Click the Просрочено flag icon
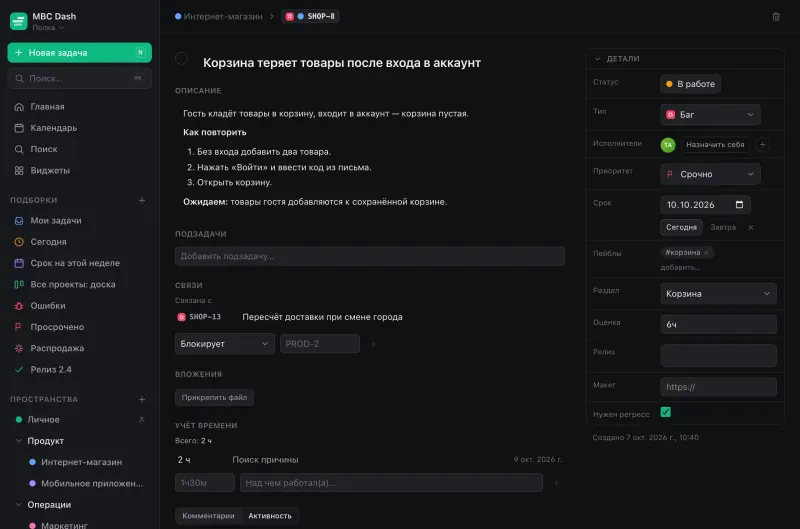This screenshot has width=800, height=529. tap(19, 327)
